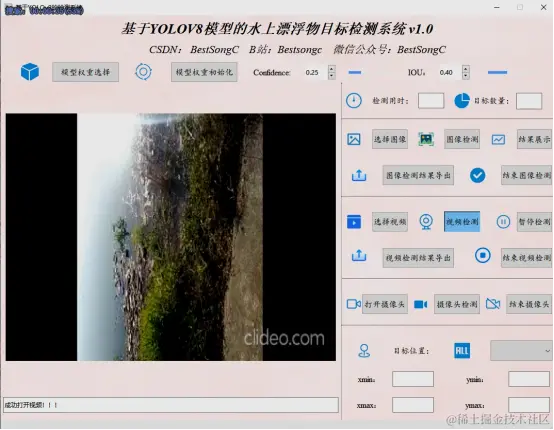Open the target position dropdown
Screen dimensions: 554x430
click(x=521, y=351)
